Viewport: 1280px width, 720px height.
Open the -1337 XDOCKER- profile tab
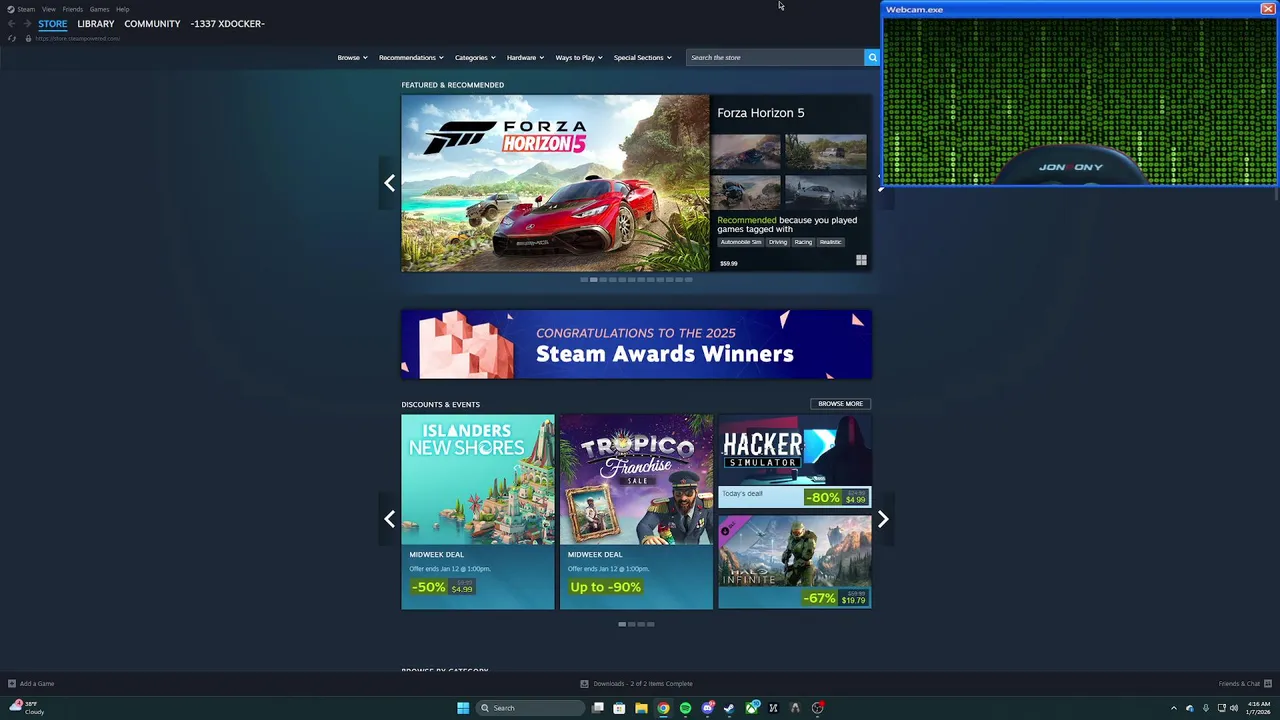(x=227, y=24)
